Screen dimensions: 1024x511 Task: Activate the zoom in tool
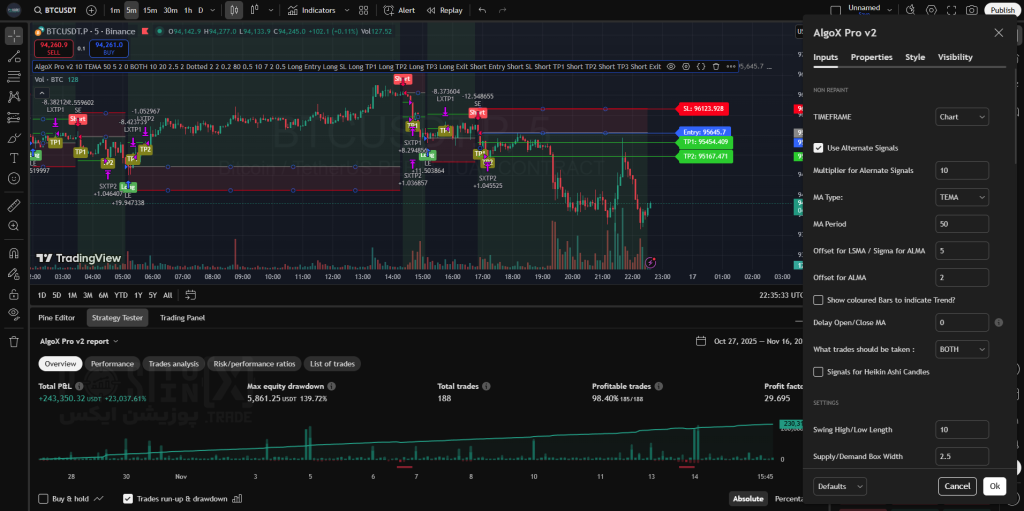point(14,225)
